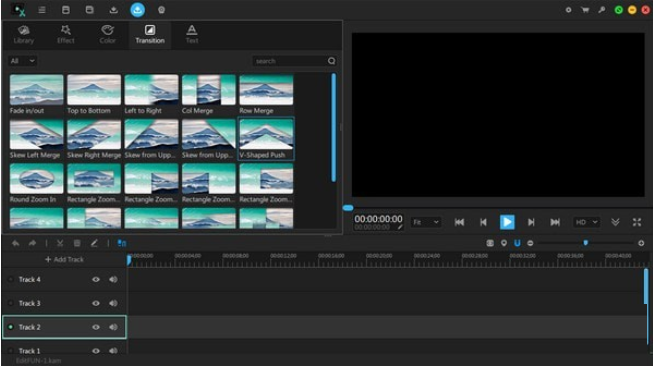Select the scissors split tool
Viewport: 653px width, 366px height.
(x=60, y=243)
